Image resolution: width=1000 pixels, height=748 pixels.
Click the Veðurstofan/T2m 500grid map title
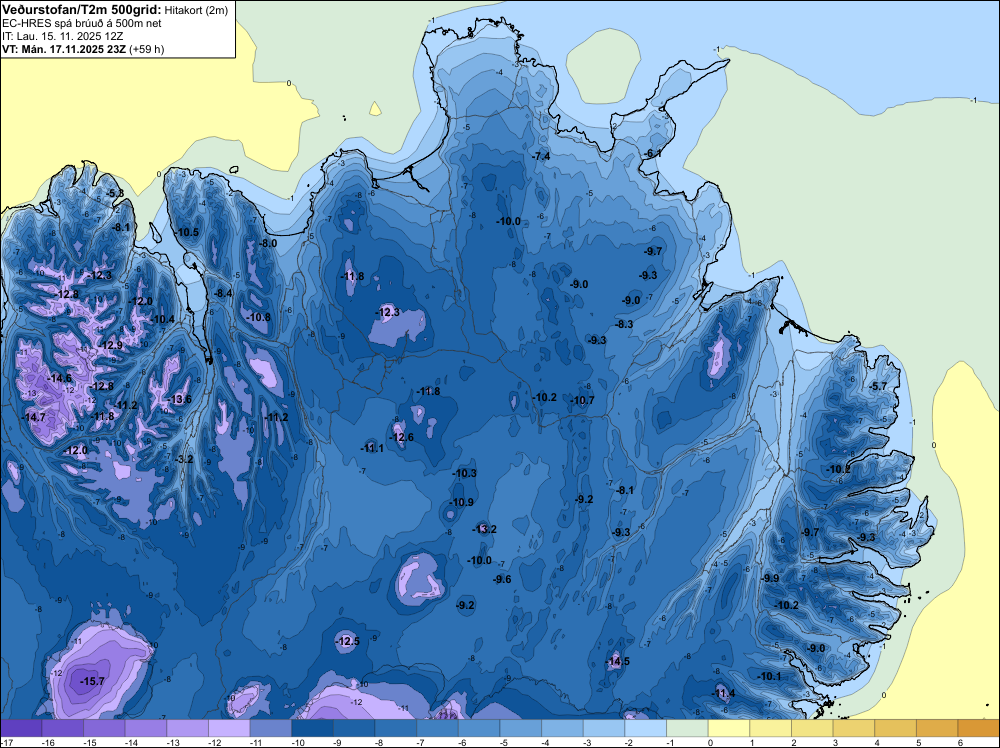[x=80, y=10]
